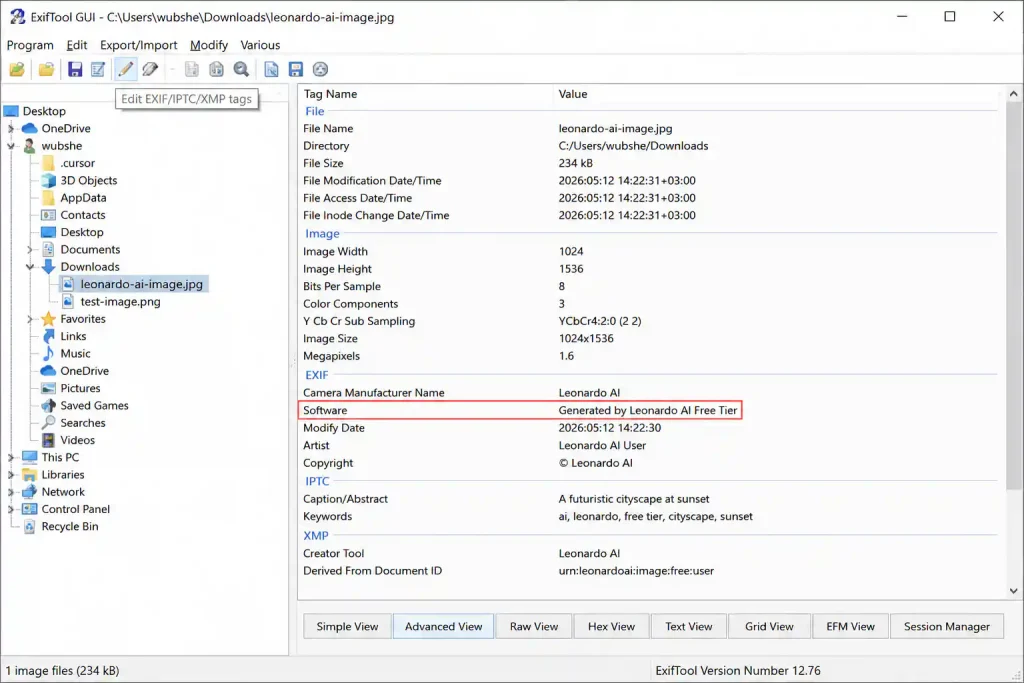Screen dimensions: 1024x683
Task: Expand the Favorites folder node
Action: pyautogui.click(x=29, y=319)
